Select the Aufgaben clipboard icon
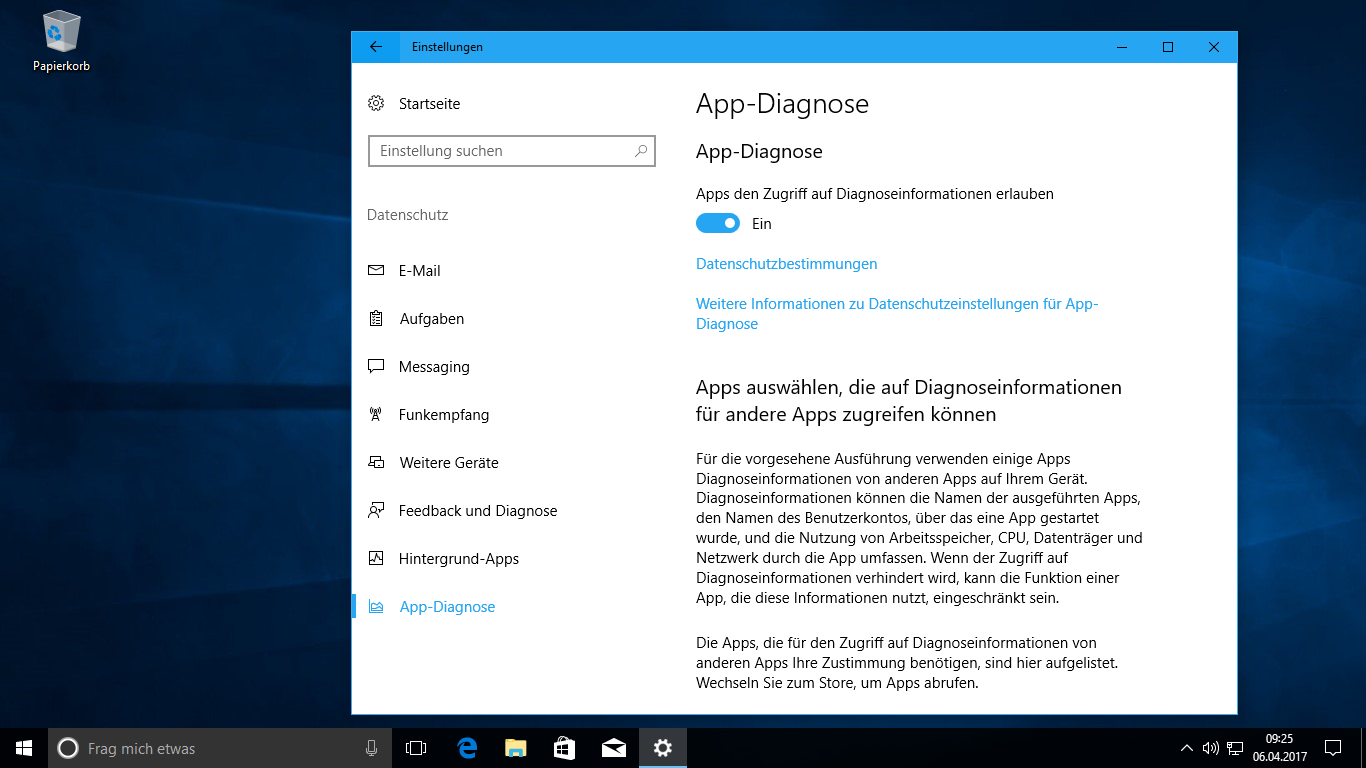 (x=376, y=319)
